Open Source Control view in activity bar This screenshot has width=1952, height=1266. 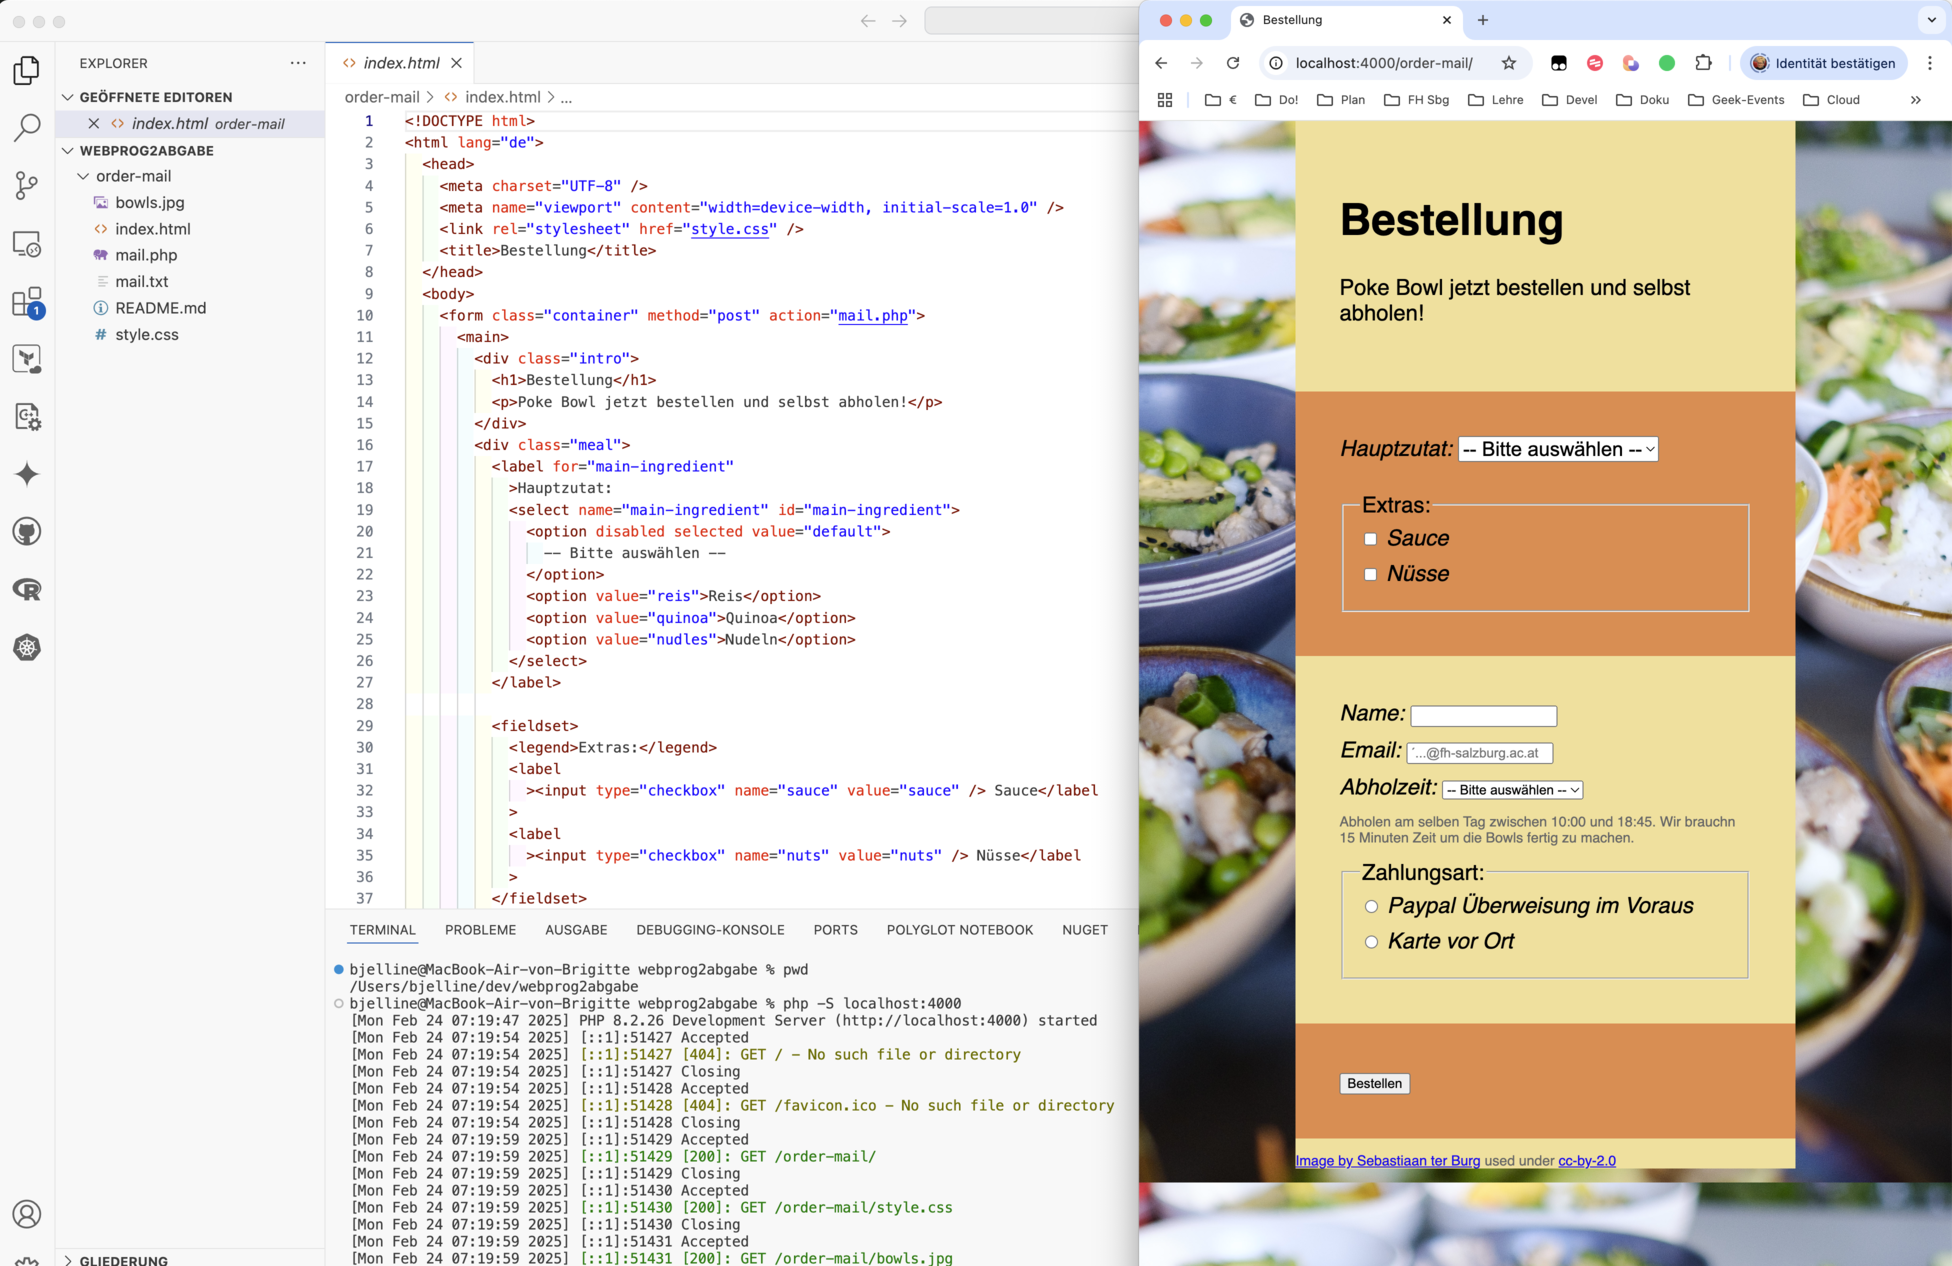click(27, 185)
